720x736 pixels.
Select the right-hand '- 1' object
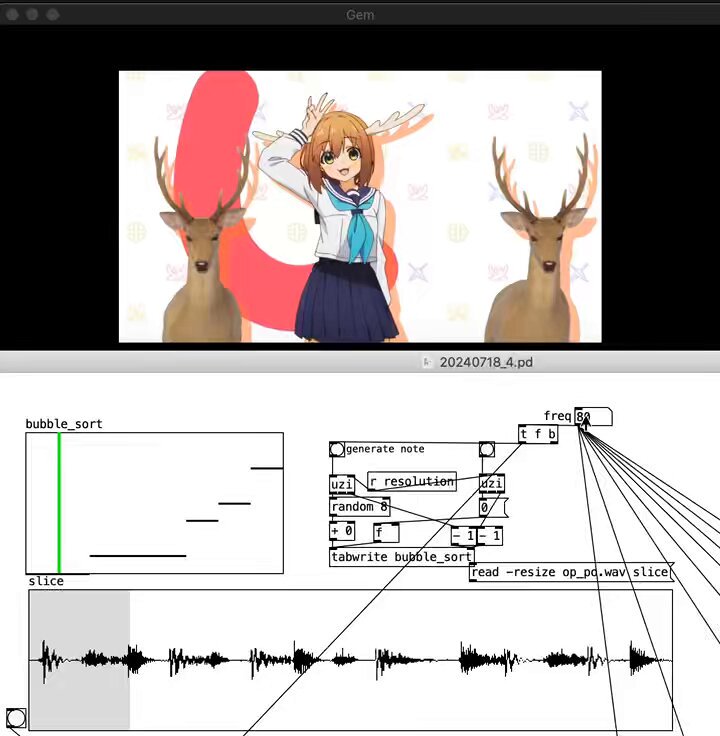pyautogui.click(x=490, y=536)
